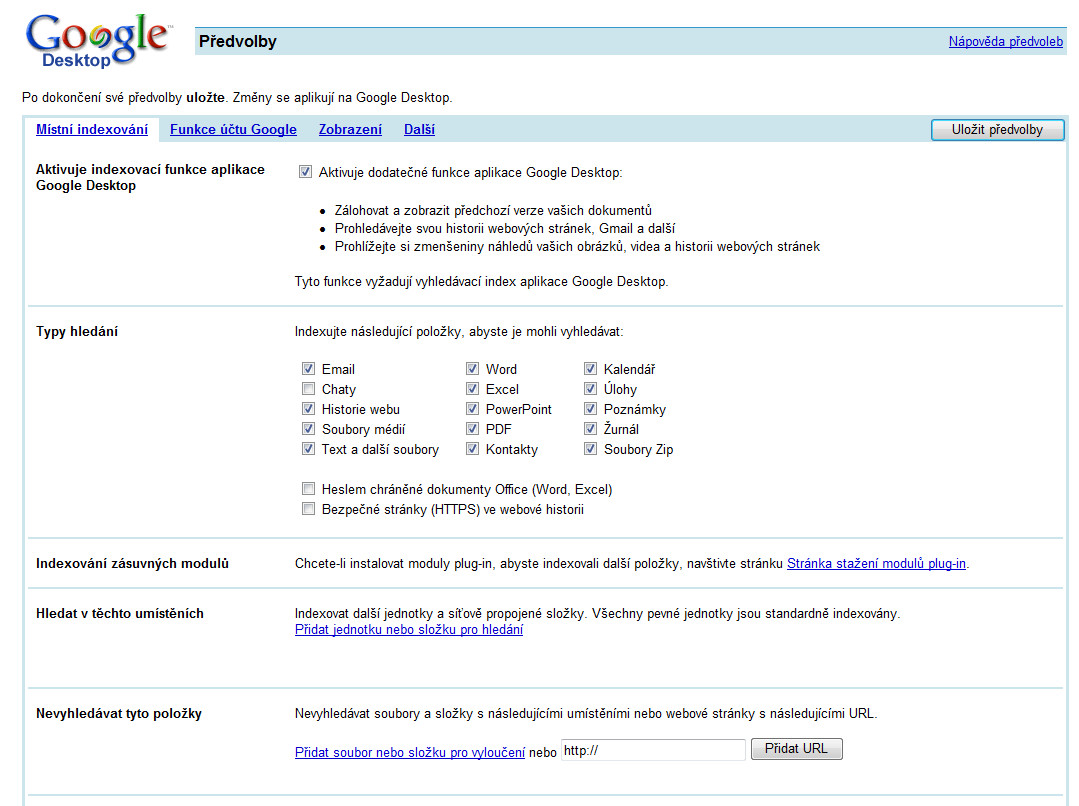This screenshot has width=1079, height=806.
Task: Toggle Aktivuje dodatečné funkce checkbox
Action: [x=306, y=171]
